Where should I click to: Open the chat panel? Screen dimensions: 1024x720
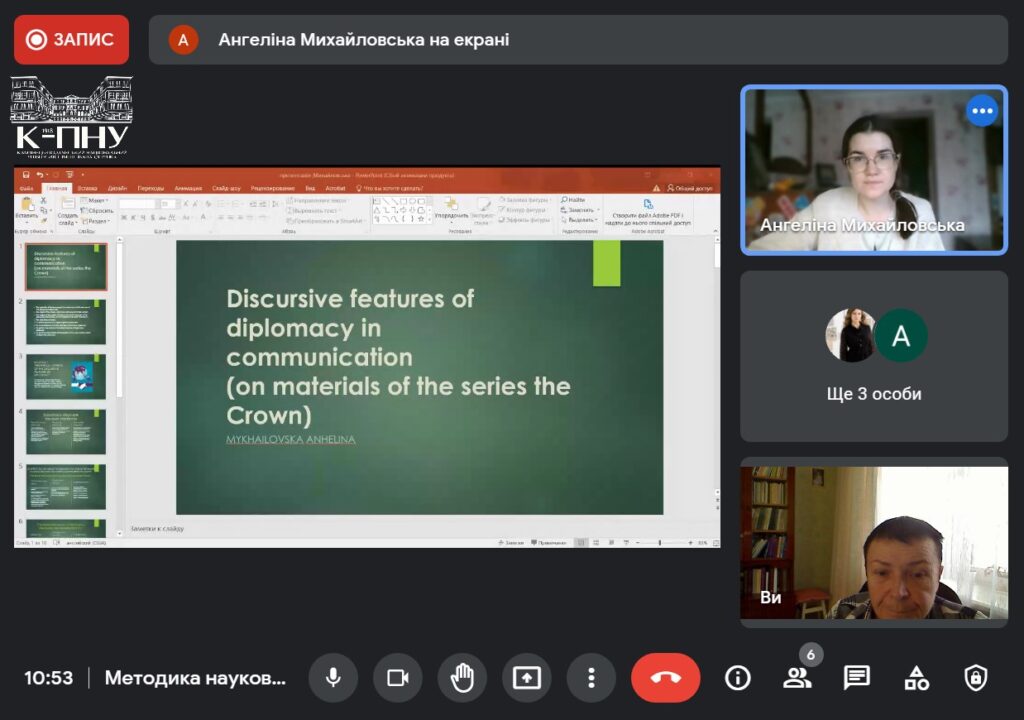point(857,678)
